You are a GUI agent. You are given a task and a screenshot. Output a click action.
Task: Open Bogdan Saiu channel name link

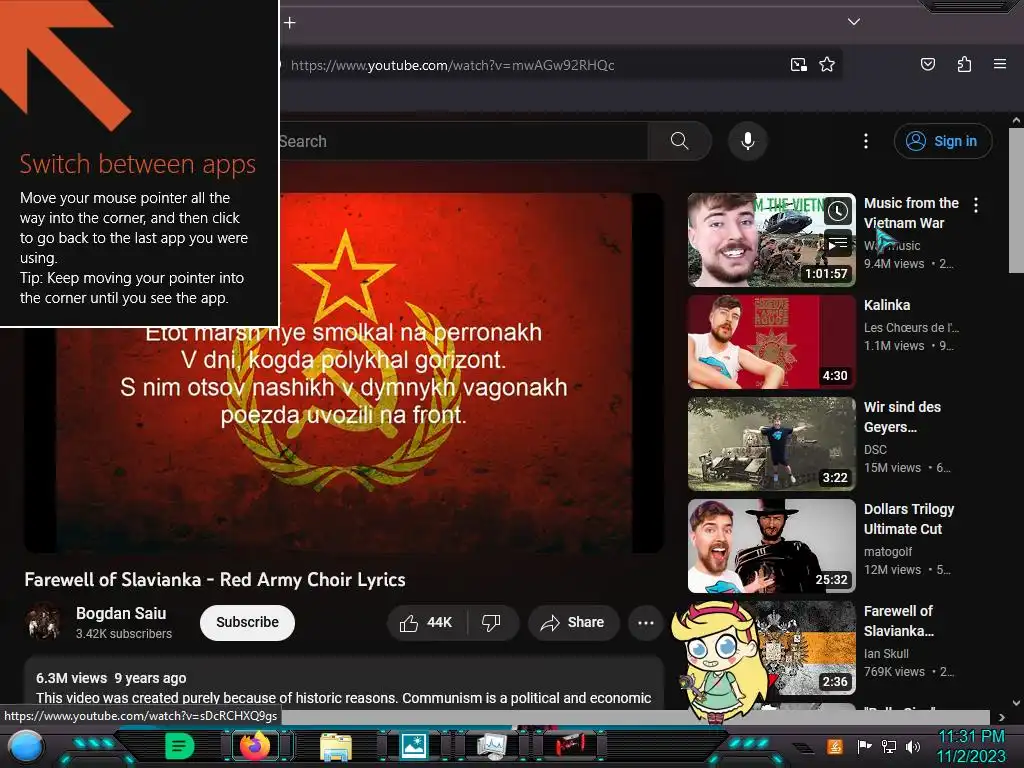click(121, 613)
